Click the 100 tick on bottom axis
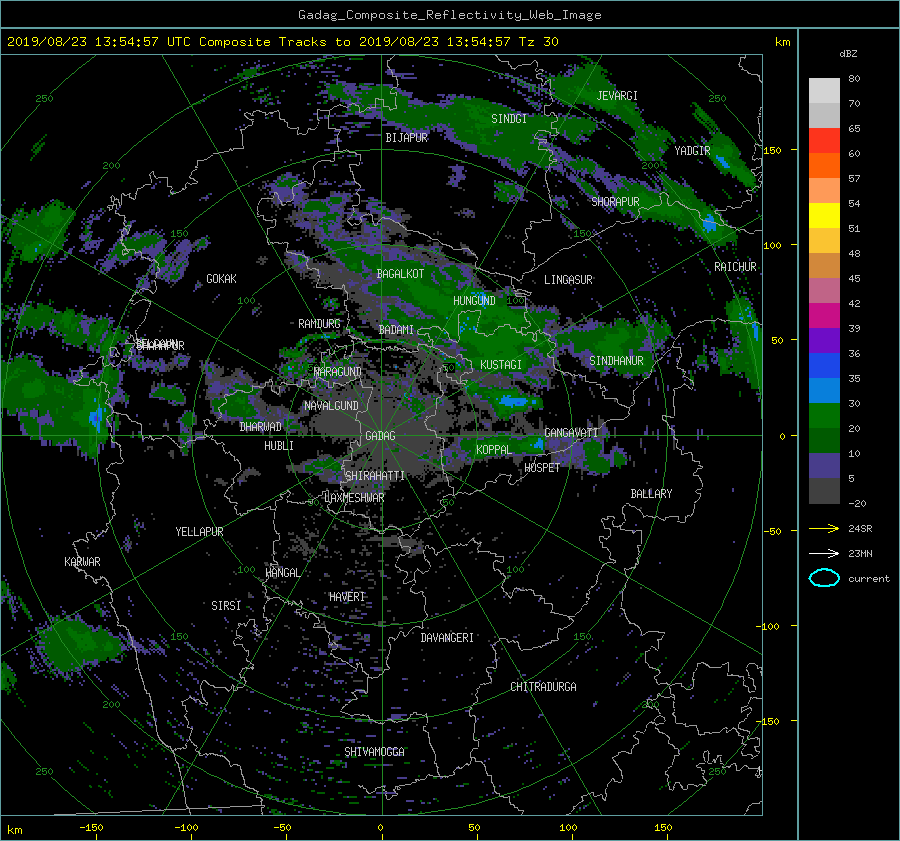 (568, 827)
